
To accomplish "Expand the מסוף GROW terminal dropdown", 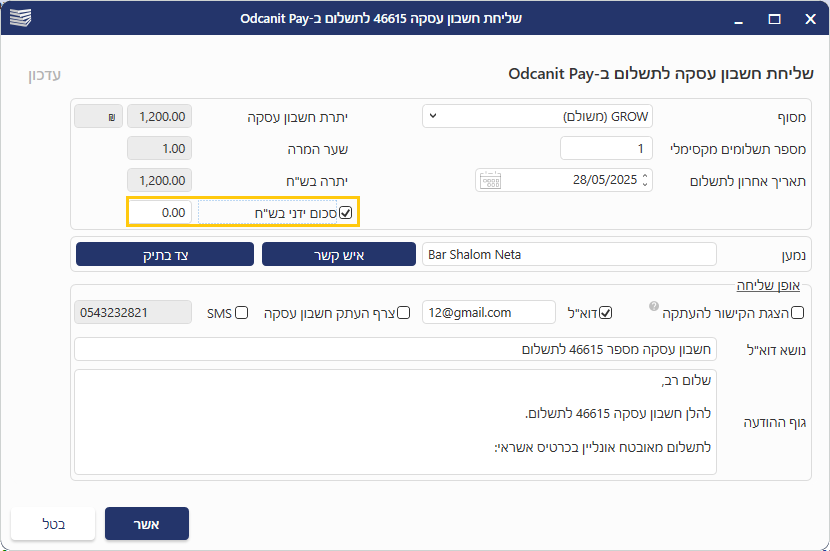I will (538, 116).
